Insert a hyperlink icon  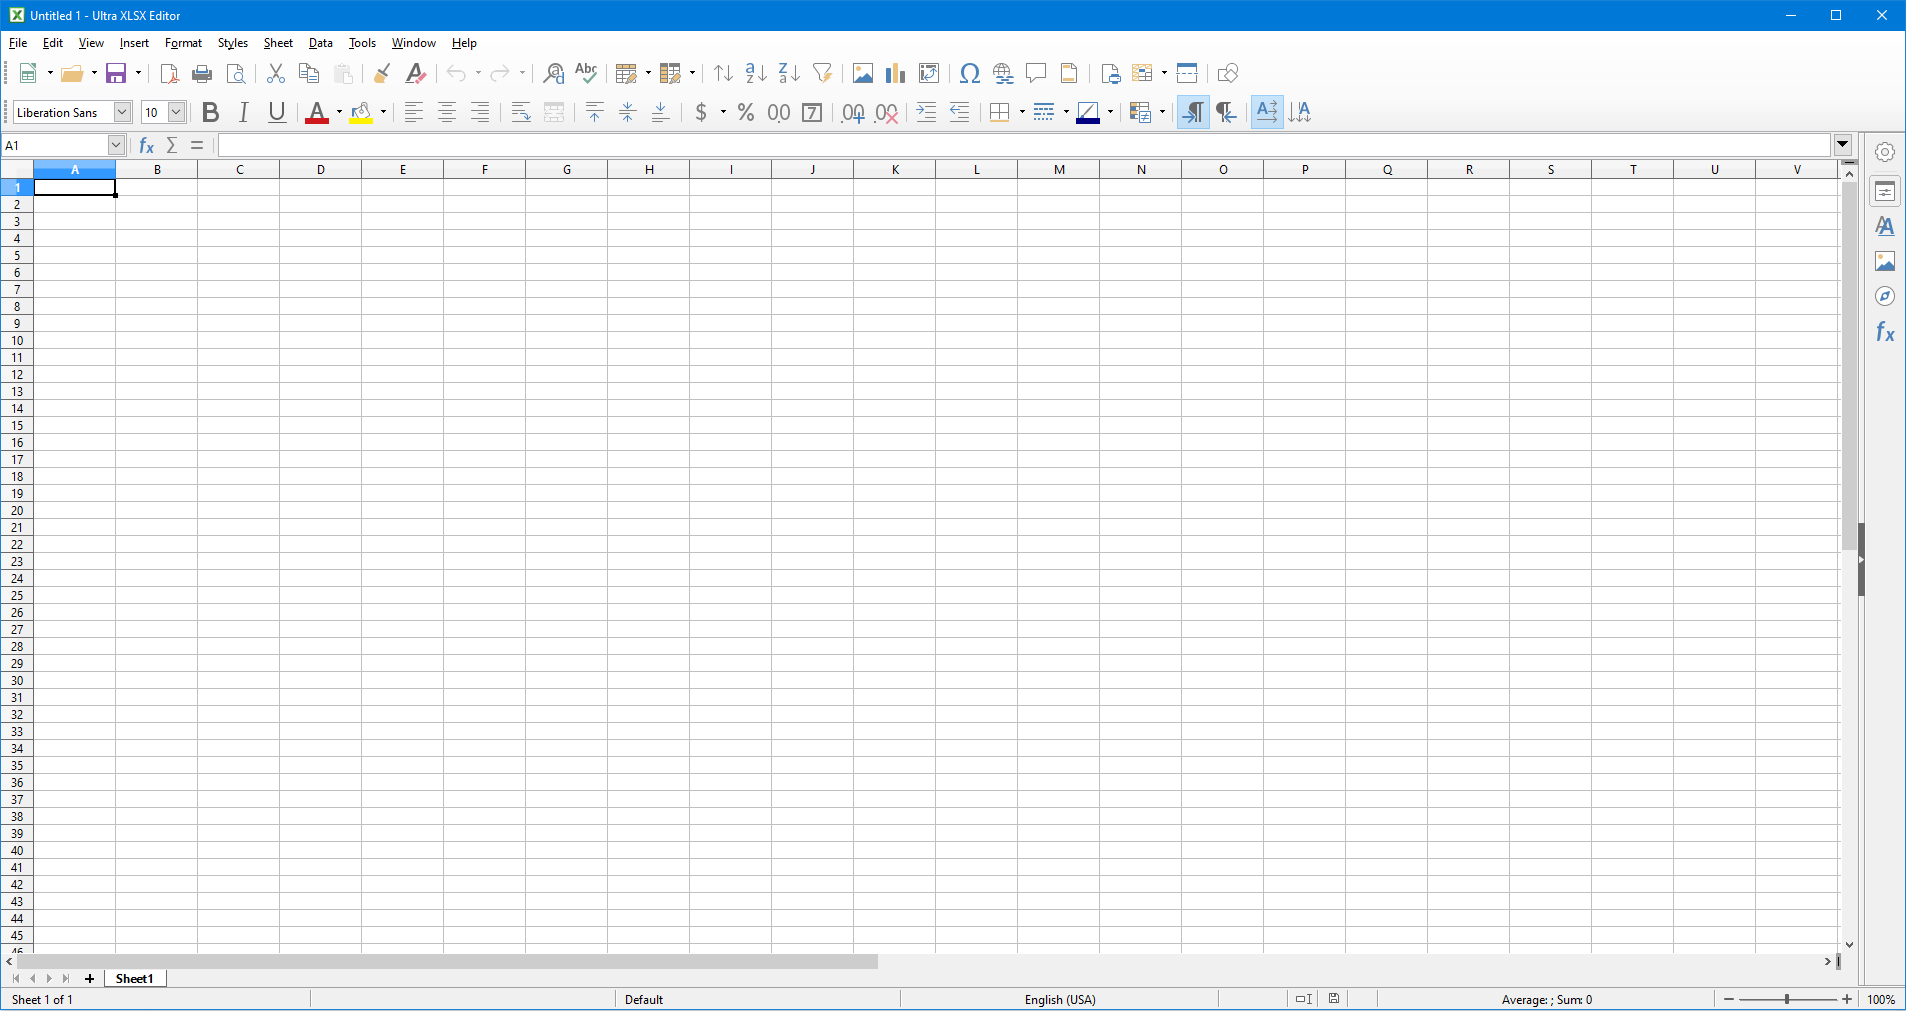coord(1003,73)
